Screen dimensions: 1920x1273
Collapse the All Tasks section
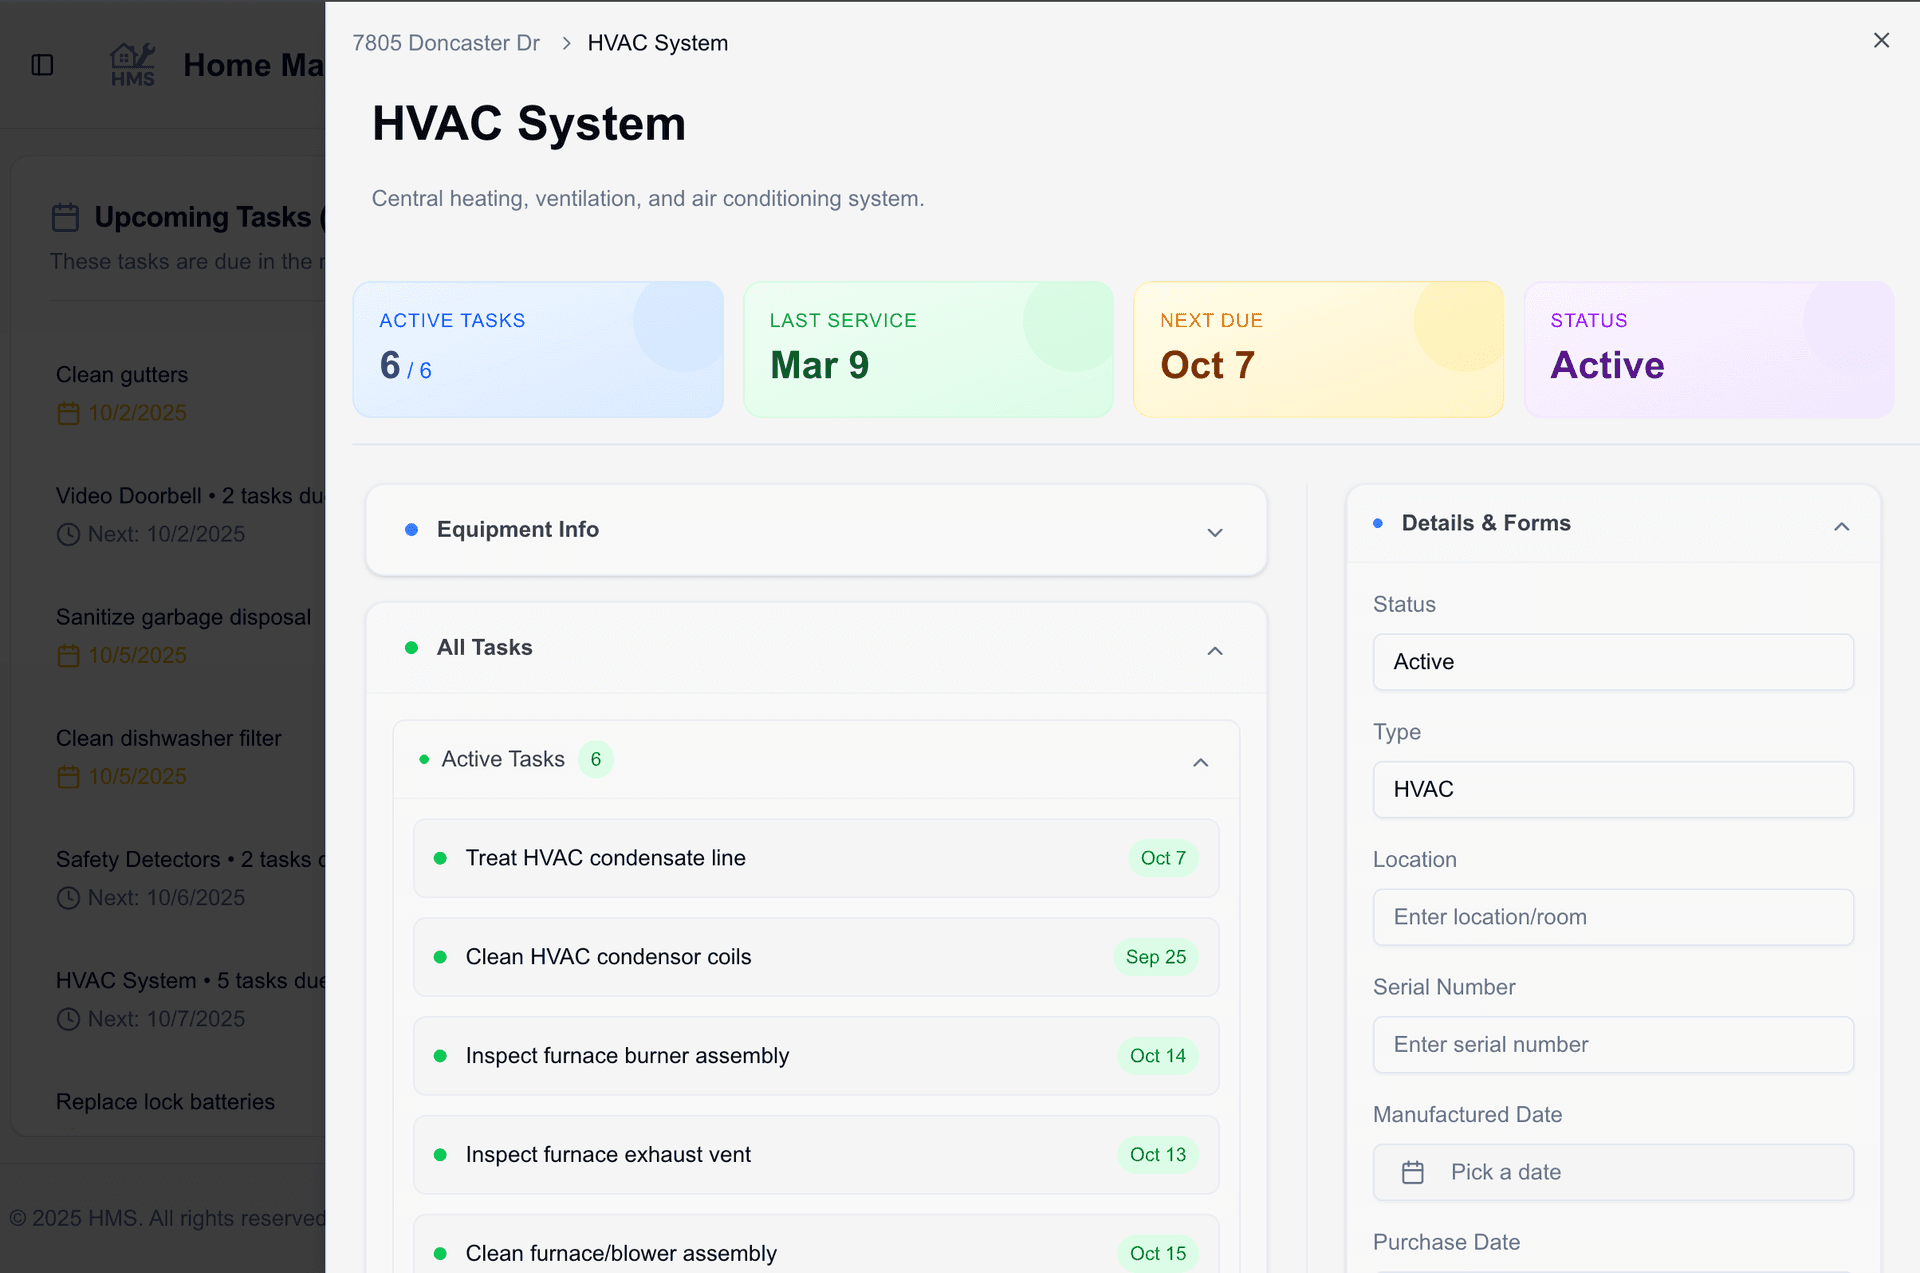pyautogui.click(x=1214, y=650)
